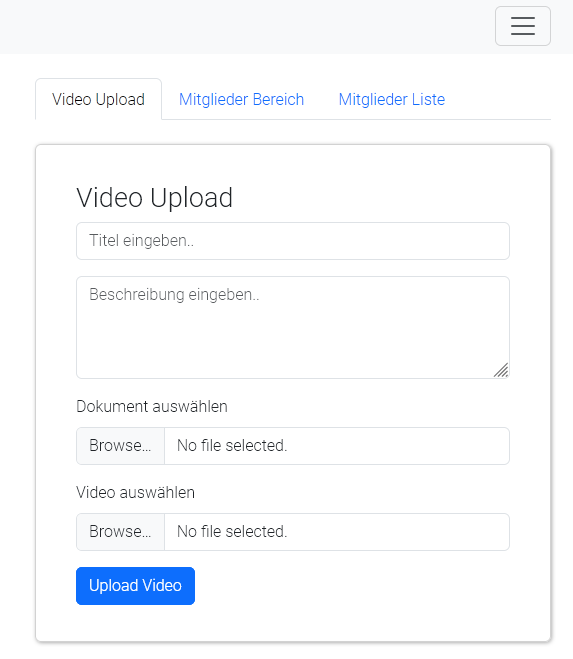Click the Dokument auswählen label
This screenshot has height=659, width=573.
pos(152,406)
